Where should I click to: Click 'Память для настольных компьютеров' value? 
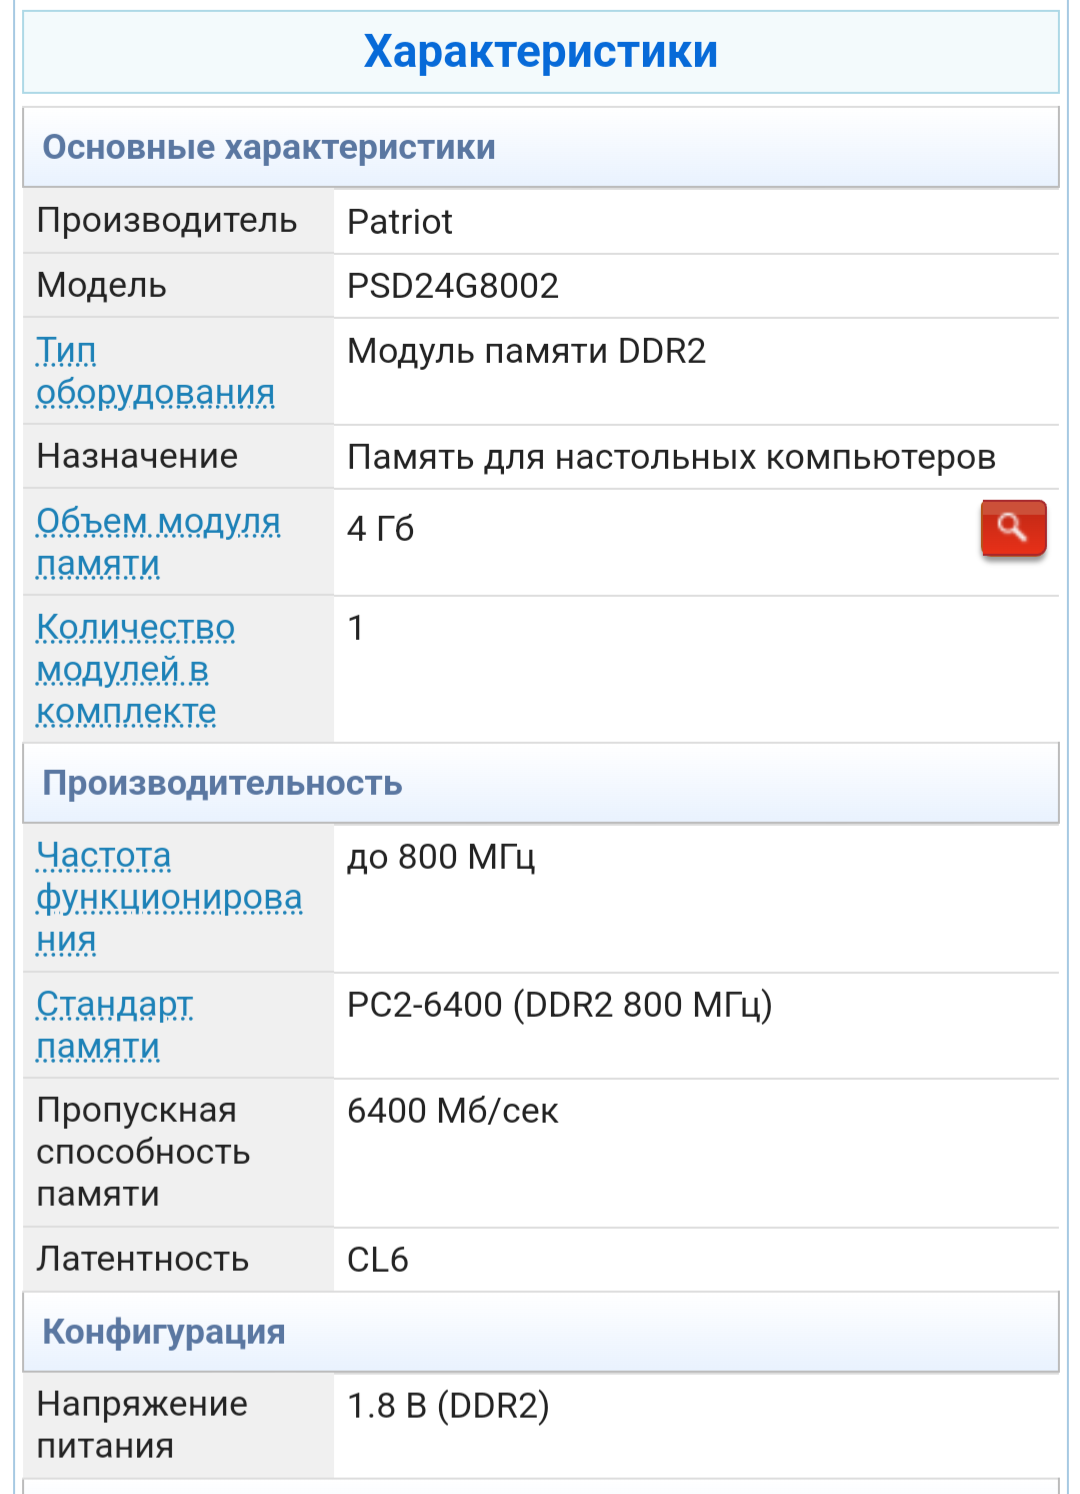tap(671, 458)
